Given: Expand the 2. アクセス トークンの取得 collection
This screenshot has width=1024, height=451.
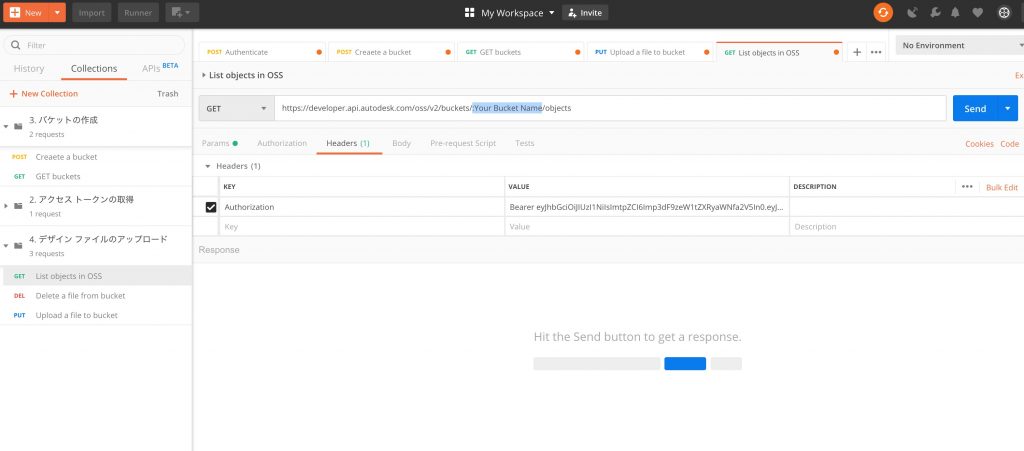Looking at the screenshot, I should [6, 206].
